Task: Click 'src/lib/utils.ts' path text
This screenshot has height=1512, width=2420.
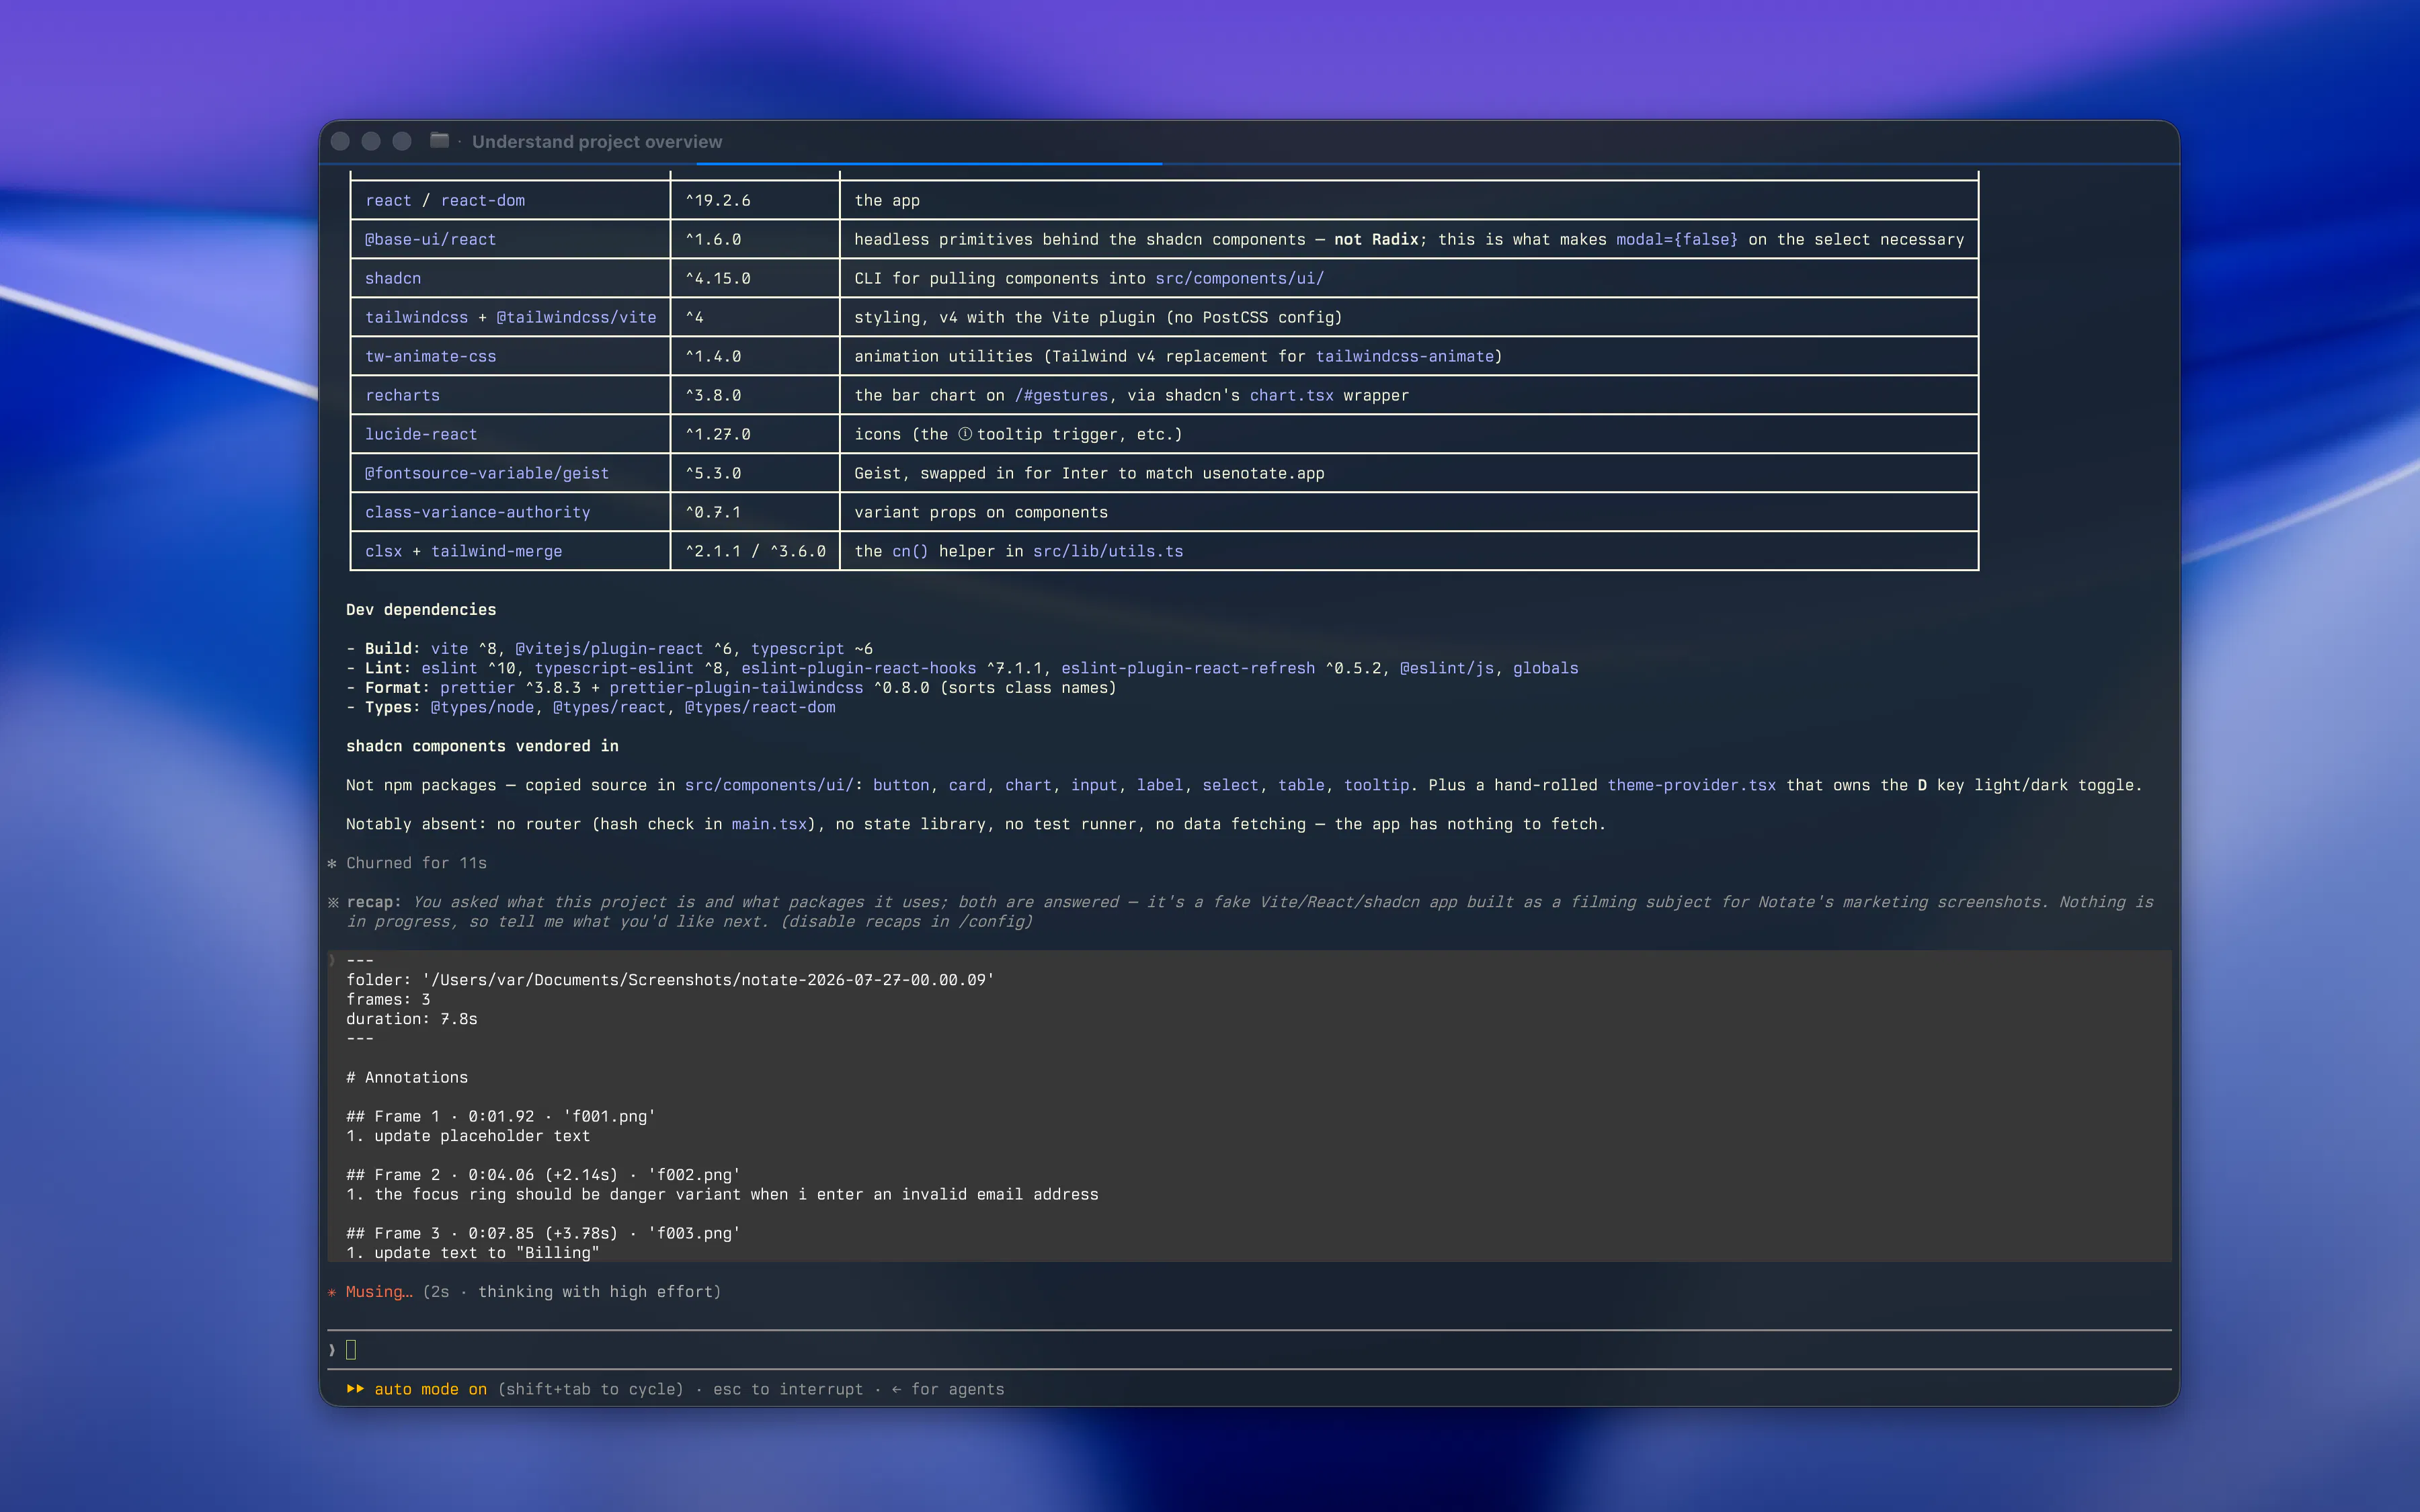Action: (1108, 551)
